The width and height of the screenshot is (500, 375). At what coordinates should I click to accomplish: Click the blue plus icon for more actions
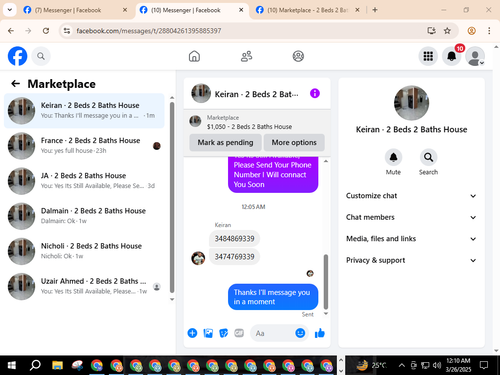click(192, 333)
